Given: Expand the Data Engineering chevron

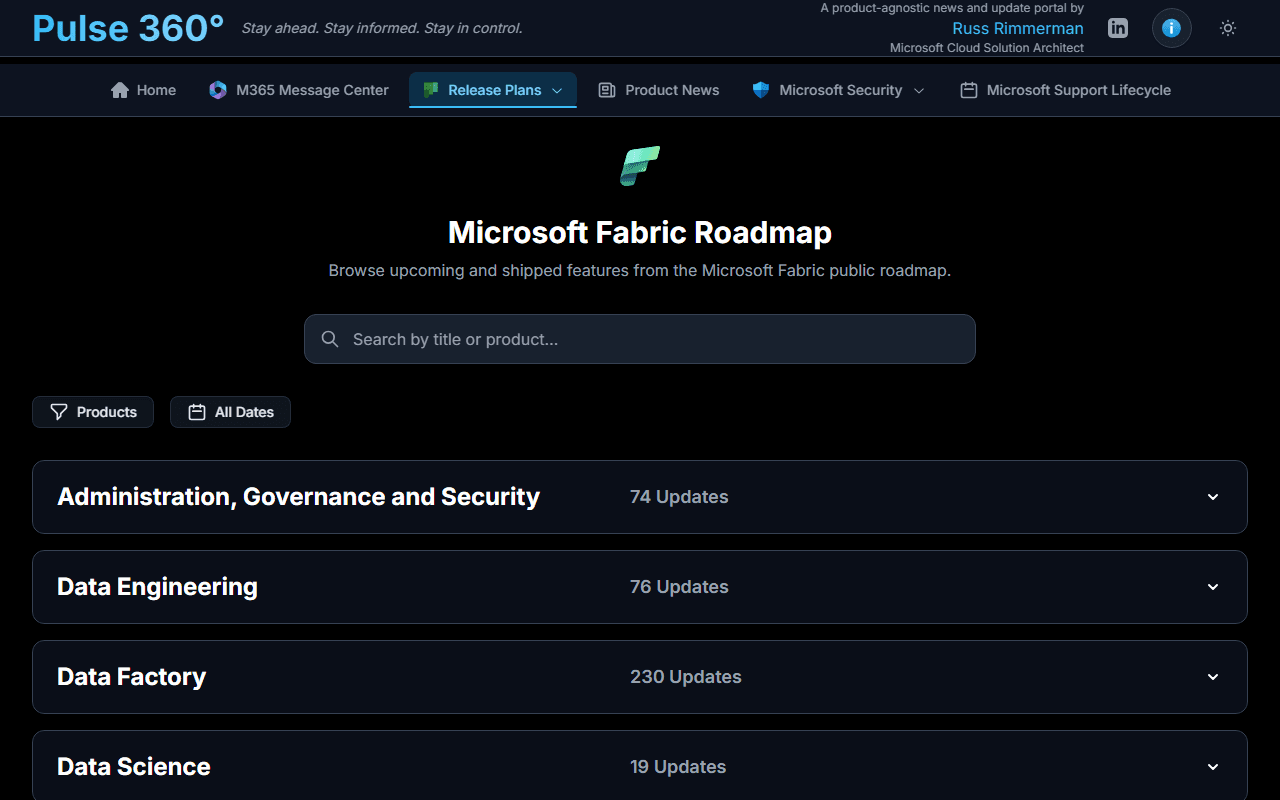Looking at the screenshot, I should tap(1213, 587).
